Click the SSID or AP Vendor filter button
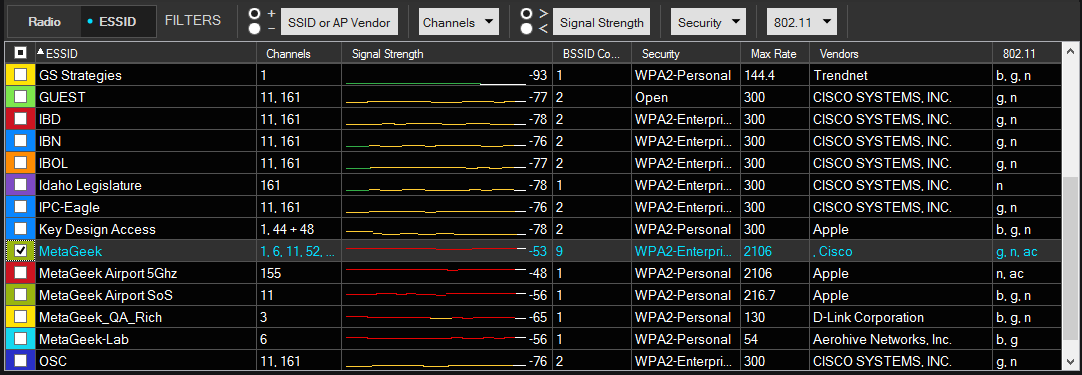The image size is (1082, 375). tap(340, 22)
